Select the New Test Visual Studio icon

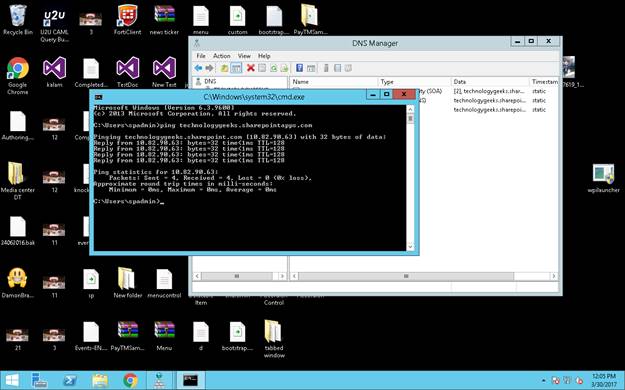click(x=164, y=72)
